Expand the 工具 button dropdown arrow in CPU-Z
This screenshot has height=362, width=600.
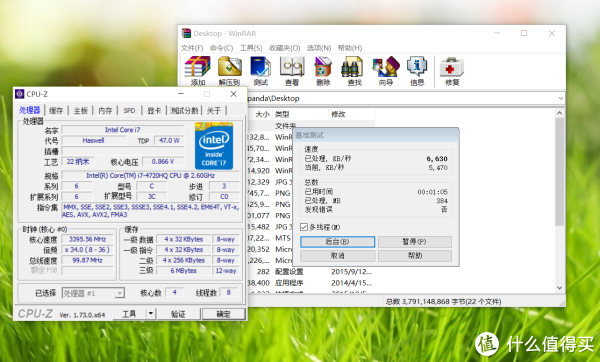click(x=151, y=314)
